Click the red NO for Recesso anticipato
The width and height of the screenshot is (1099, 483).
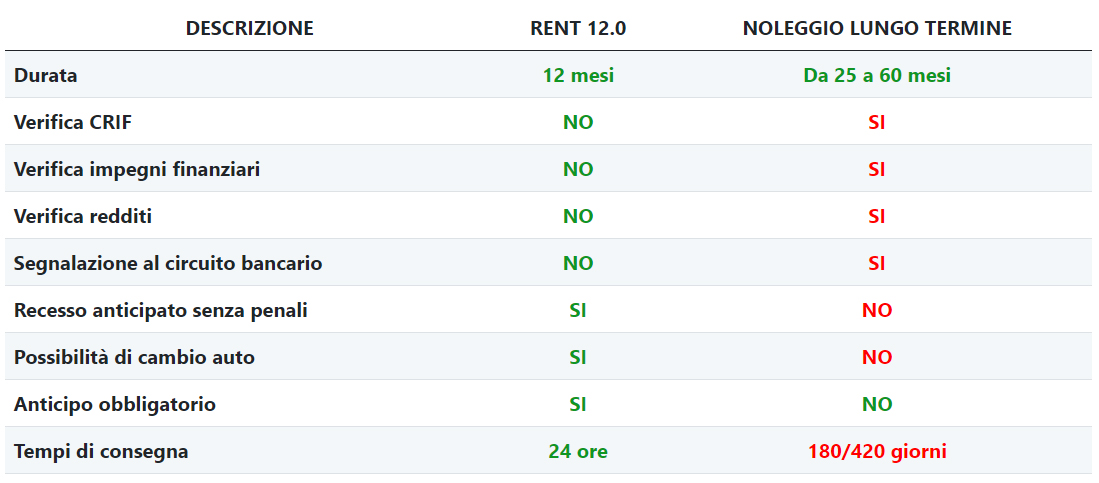[877, 310]
